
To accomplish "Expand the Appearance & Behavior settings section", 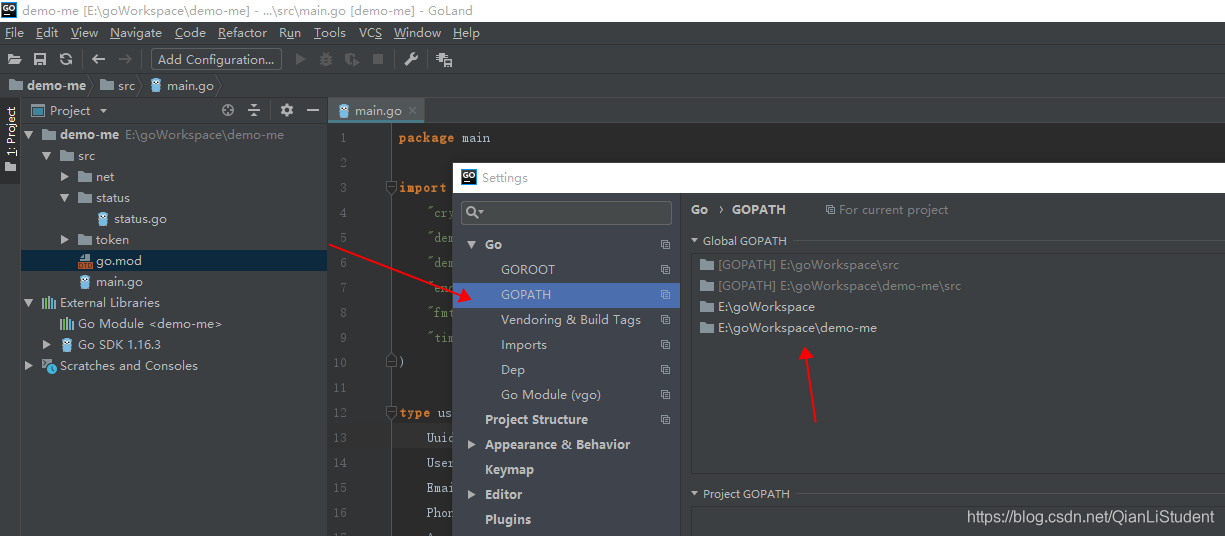I will [x=471, y=445].
